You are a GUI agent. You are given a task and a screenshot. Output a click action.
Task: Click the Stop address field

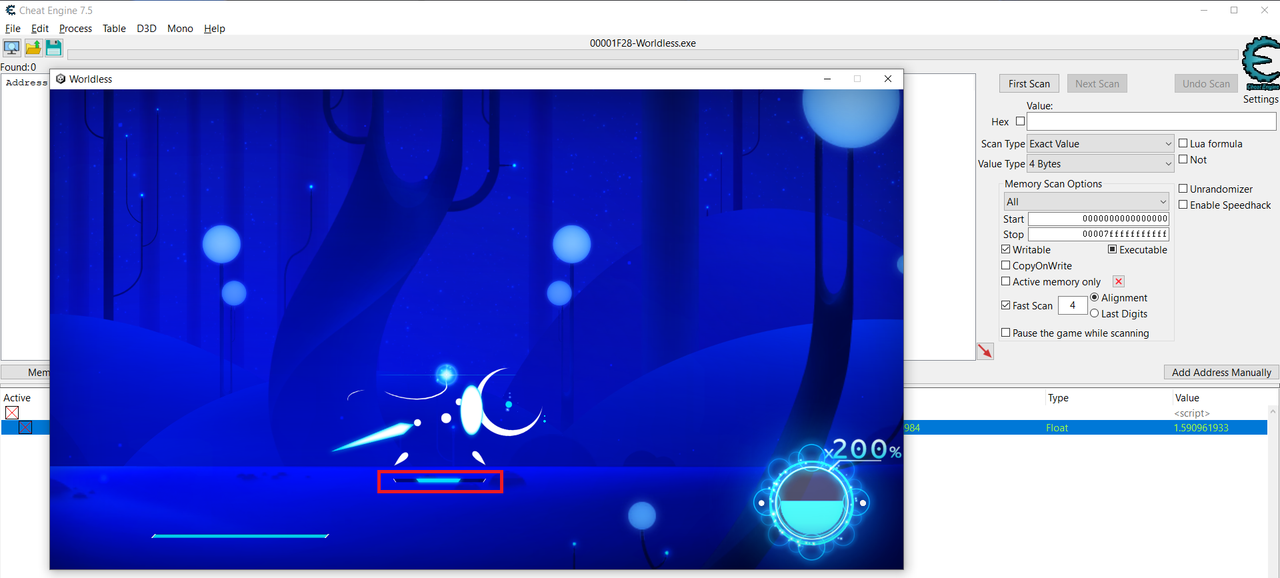pyautogui.click(x=1099, y=235)
